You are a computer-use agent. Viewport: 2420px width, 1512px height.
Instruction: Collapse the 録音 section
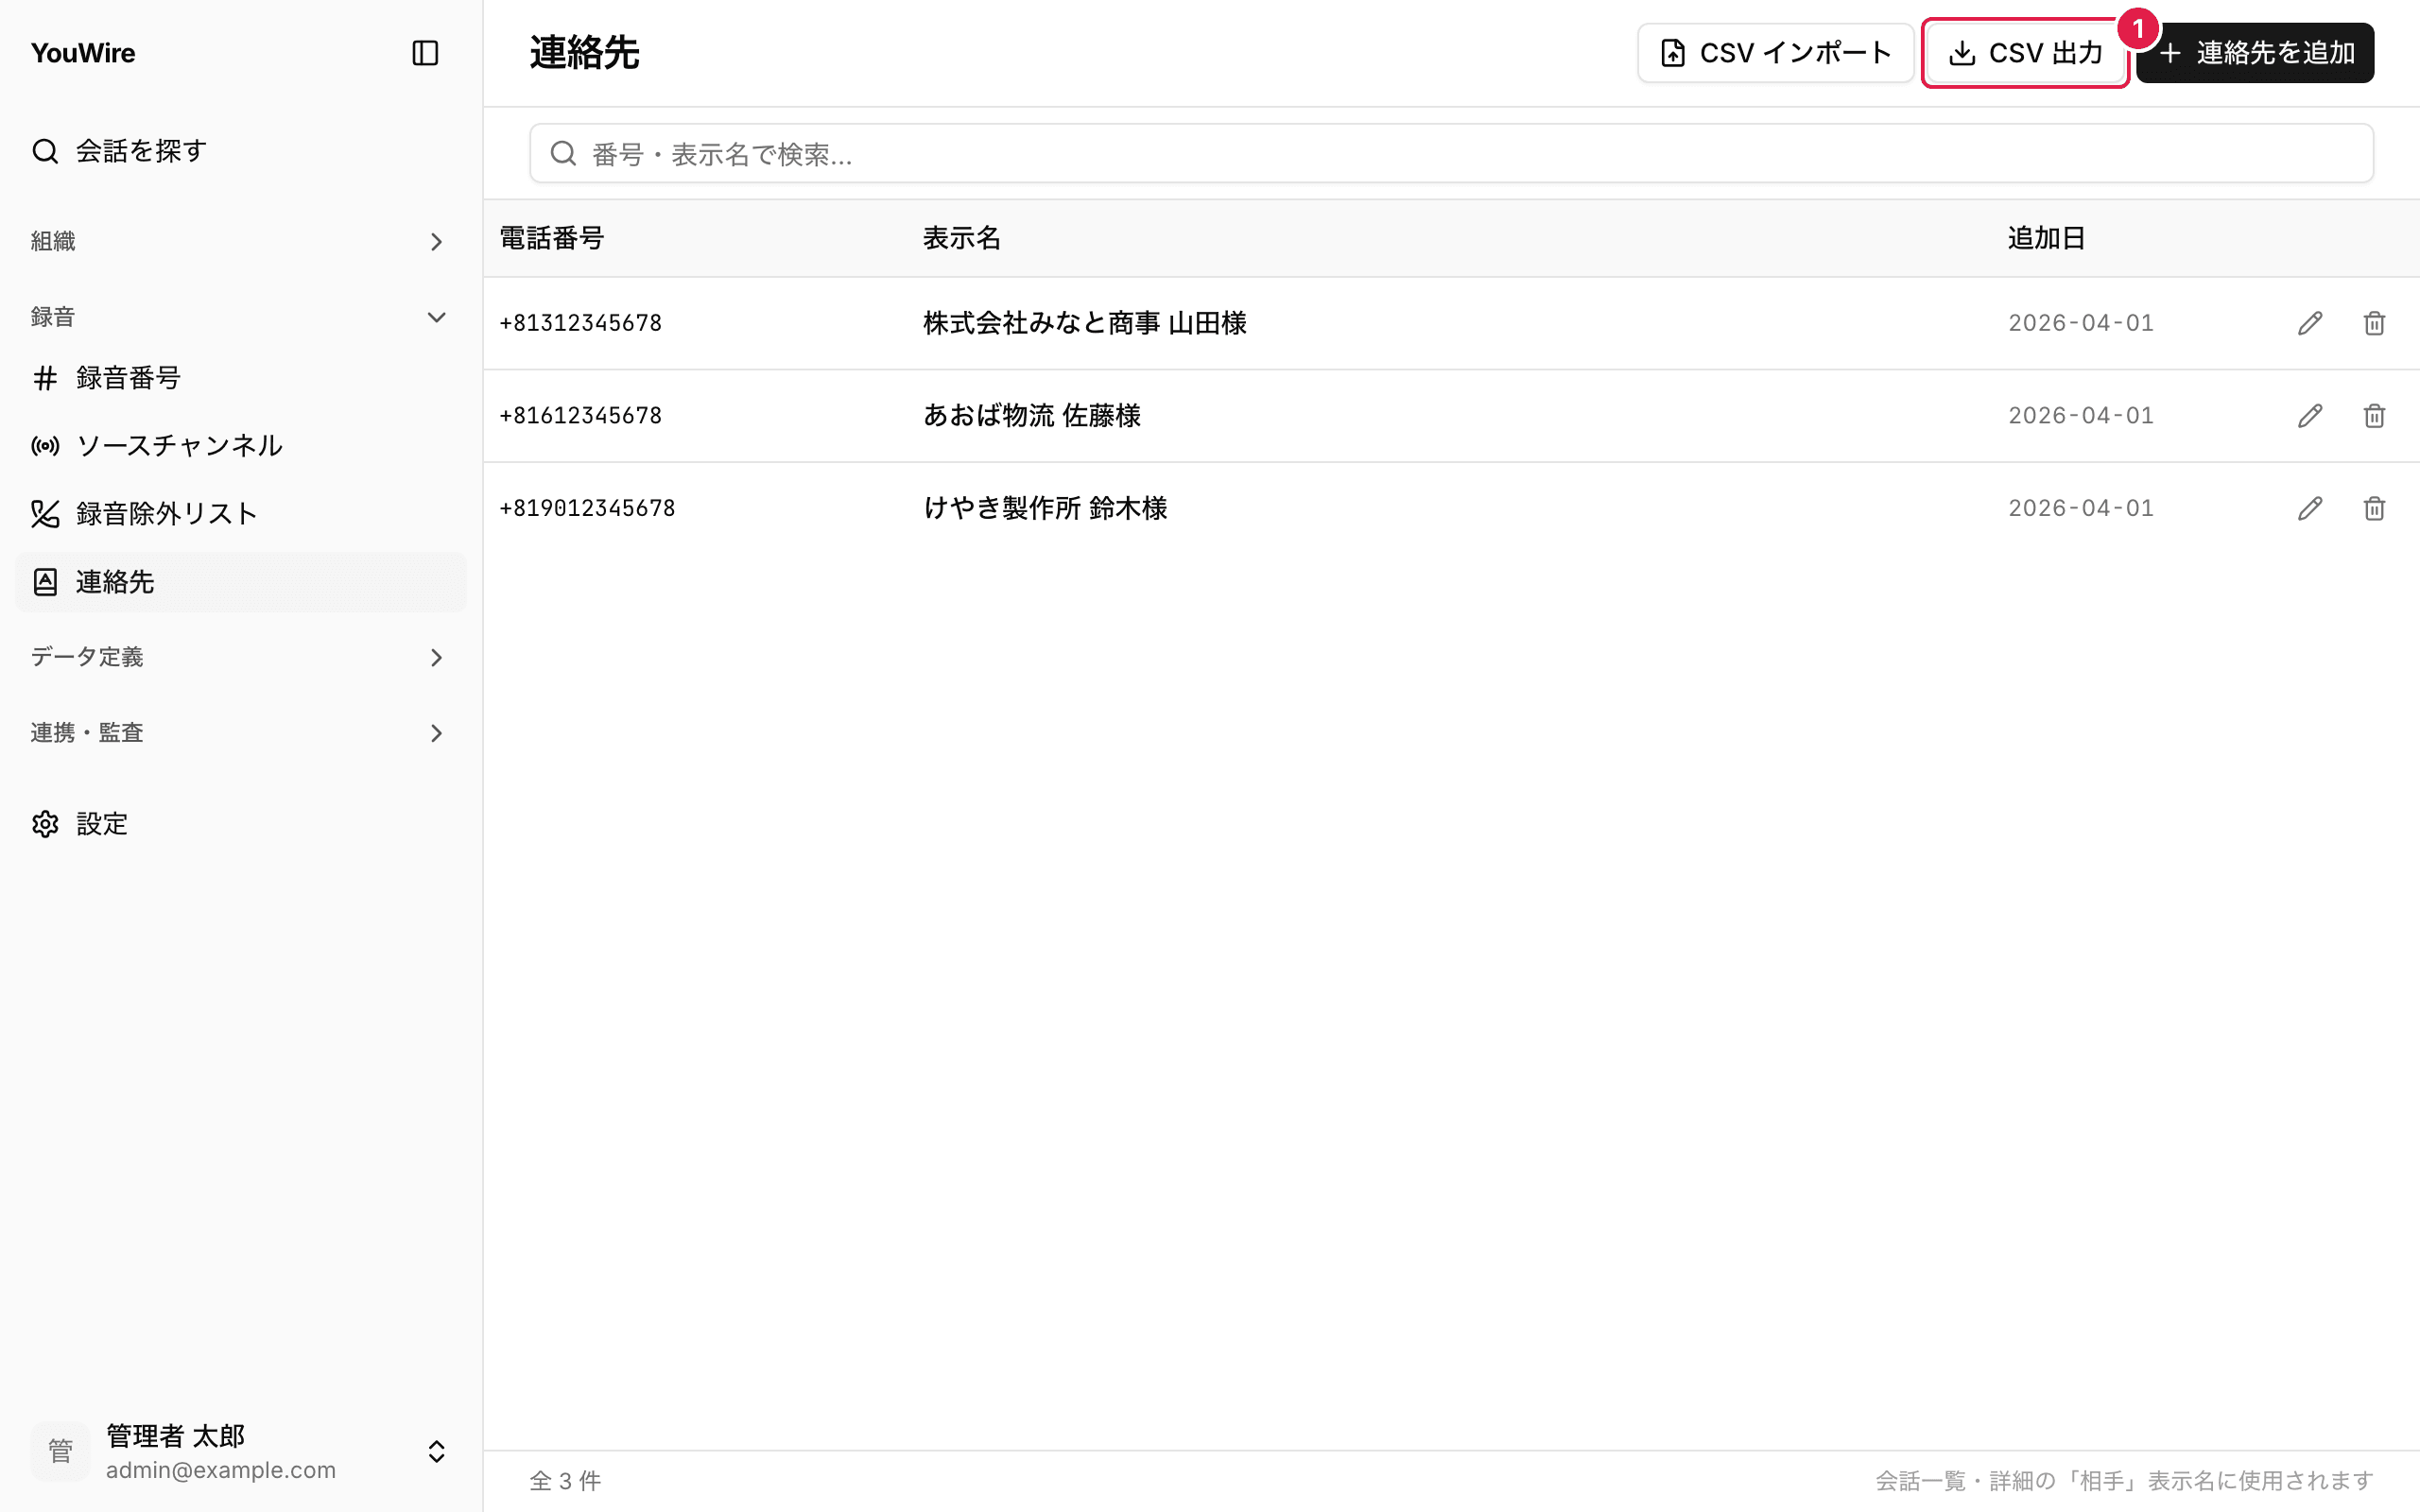click(x=240, y=317)
